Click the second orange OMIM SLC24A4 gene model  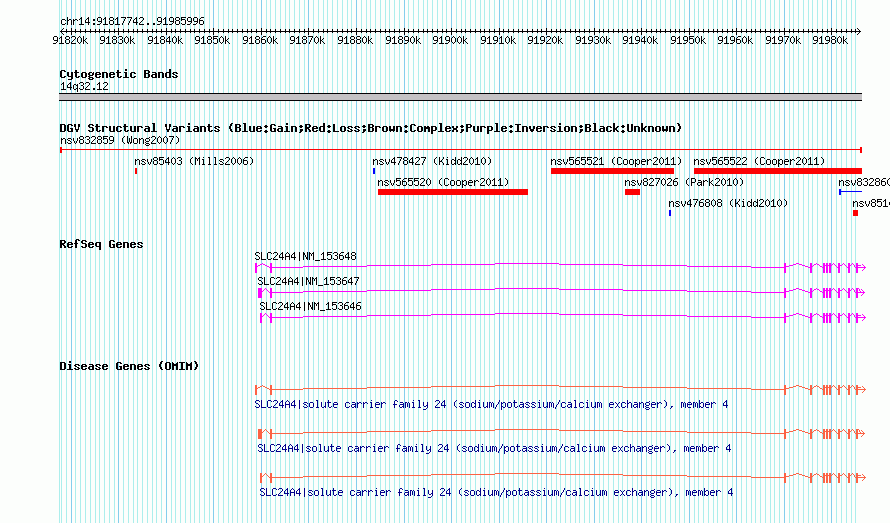(x=562, y=434)
